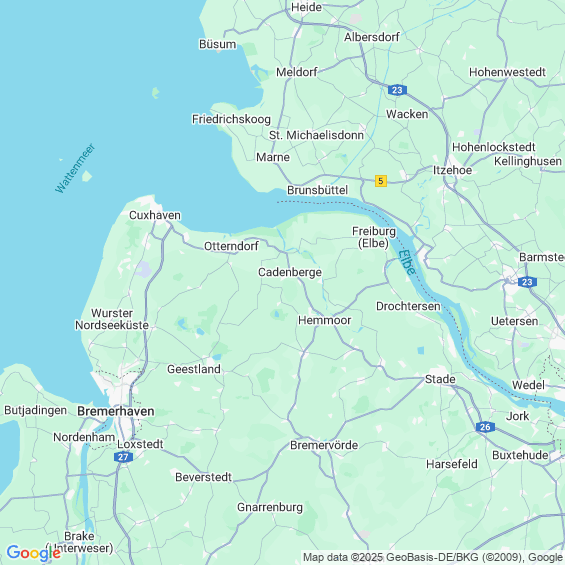Select the Buxtehude town label
Screen dimensions: 565x565
(x=520, y=455)
